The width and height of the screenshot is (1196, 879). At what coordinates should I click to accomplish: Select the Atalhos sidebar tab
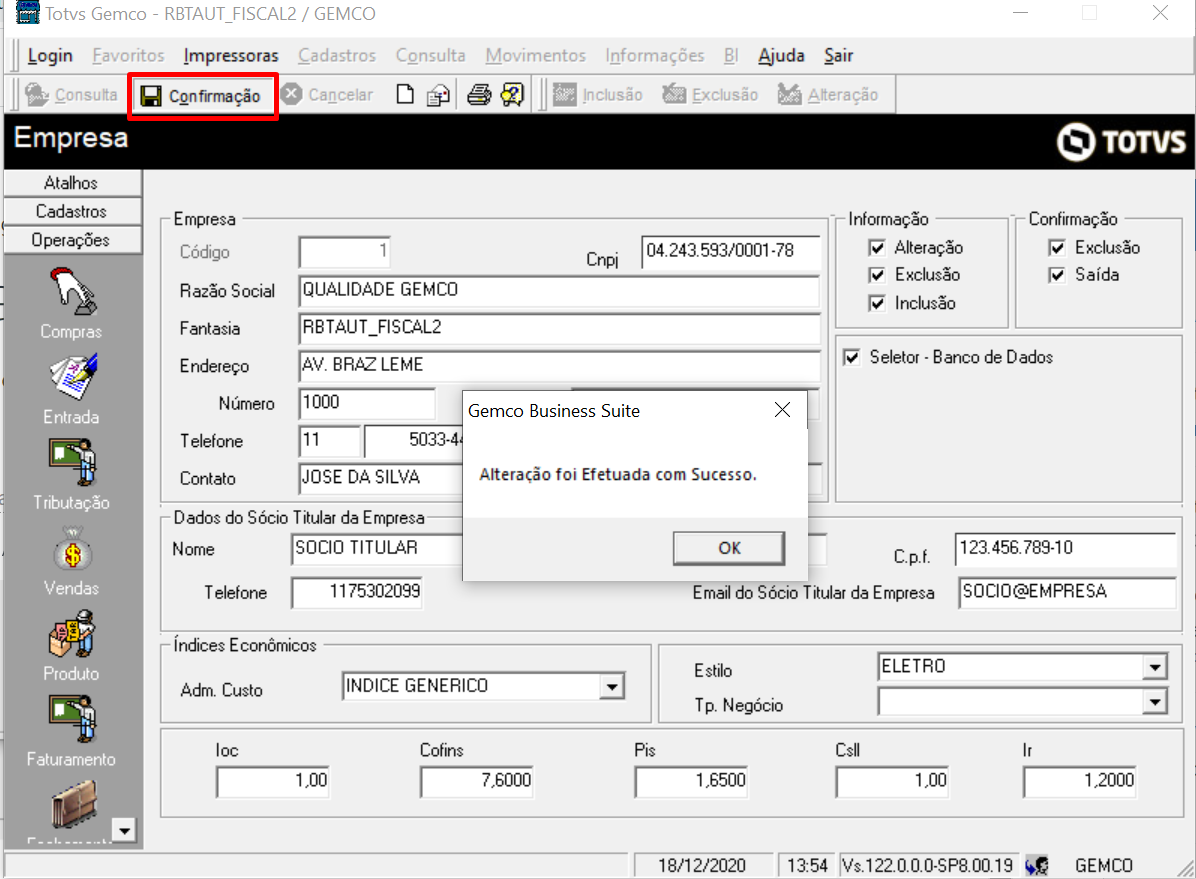click(72, 183)
